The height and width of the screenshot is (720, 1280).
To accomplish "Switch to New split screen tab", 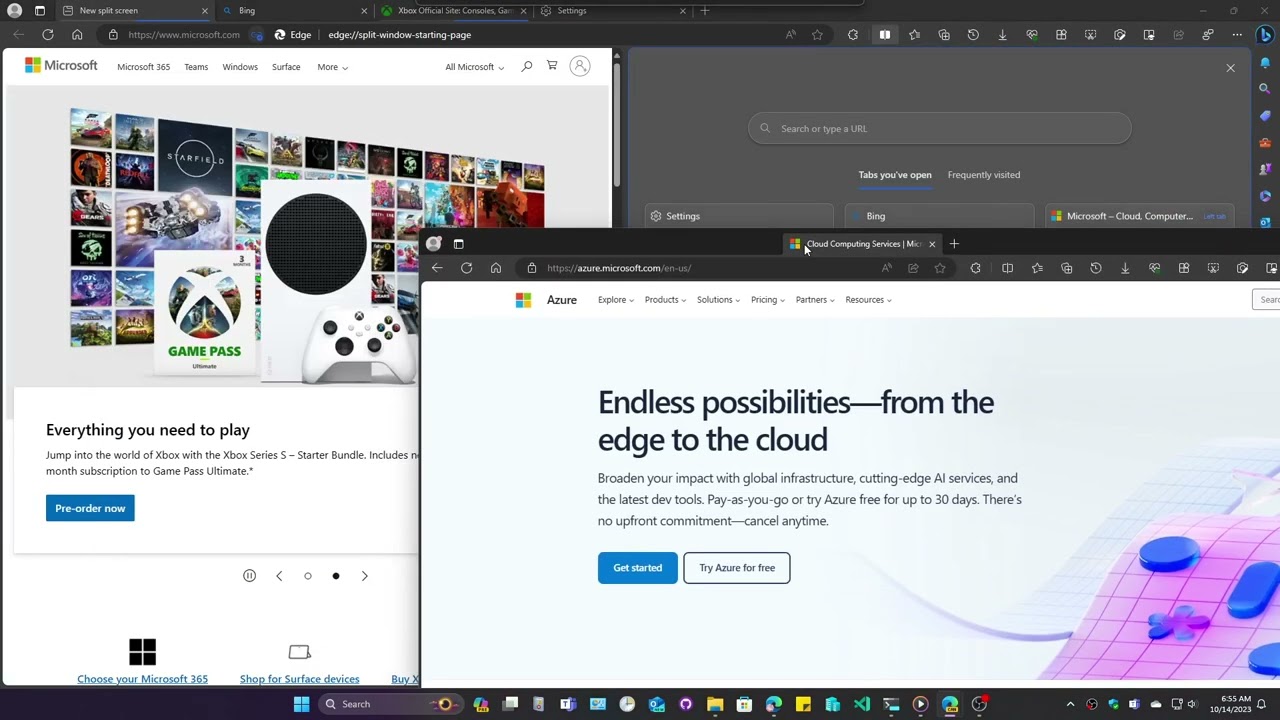I will [135, 11].
